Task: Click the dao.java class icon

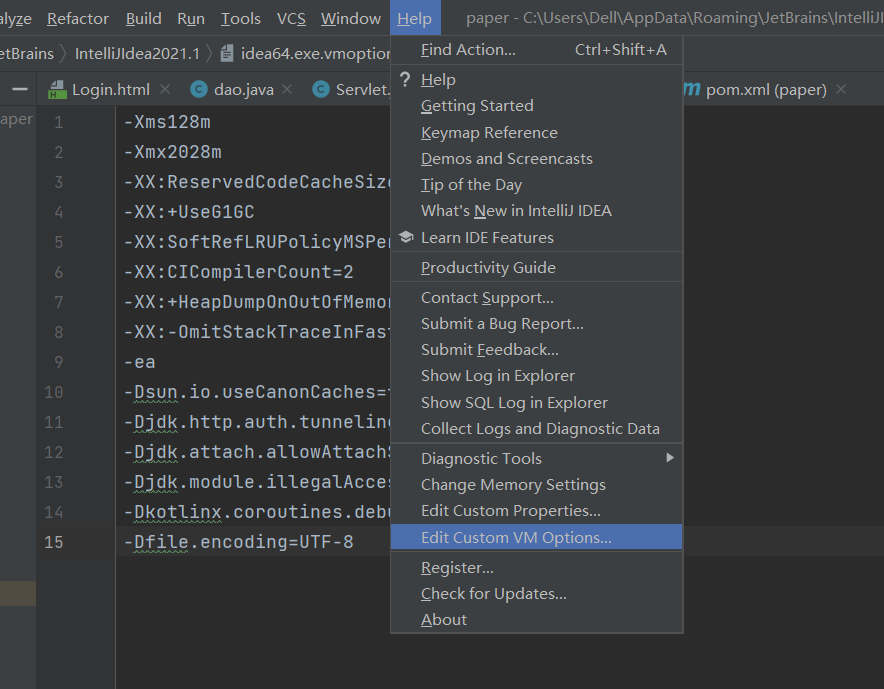Action: [x=199, y=89]
